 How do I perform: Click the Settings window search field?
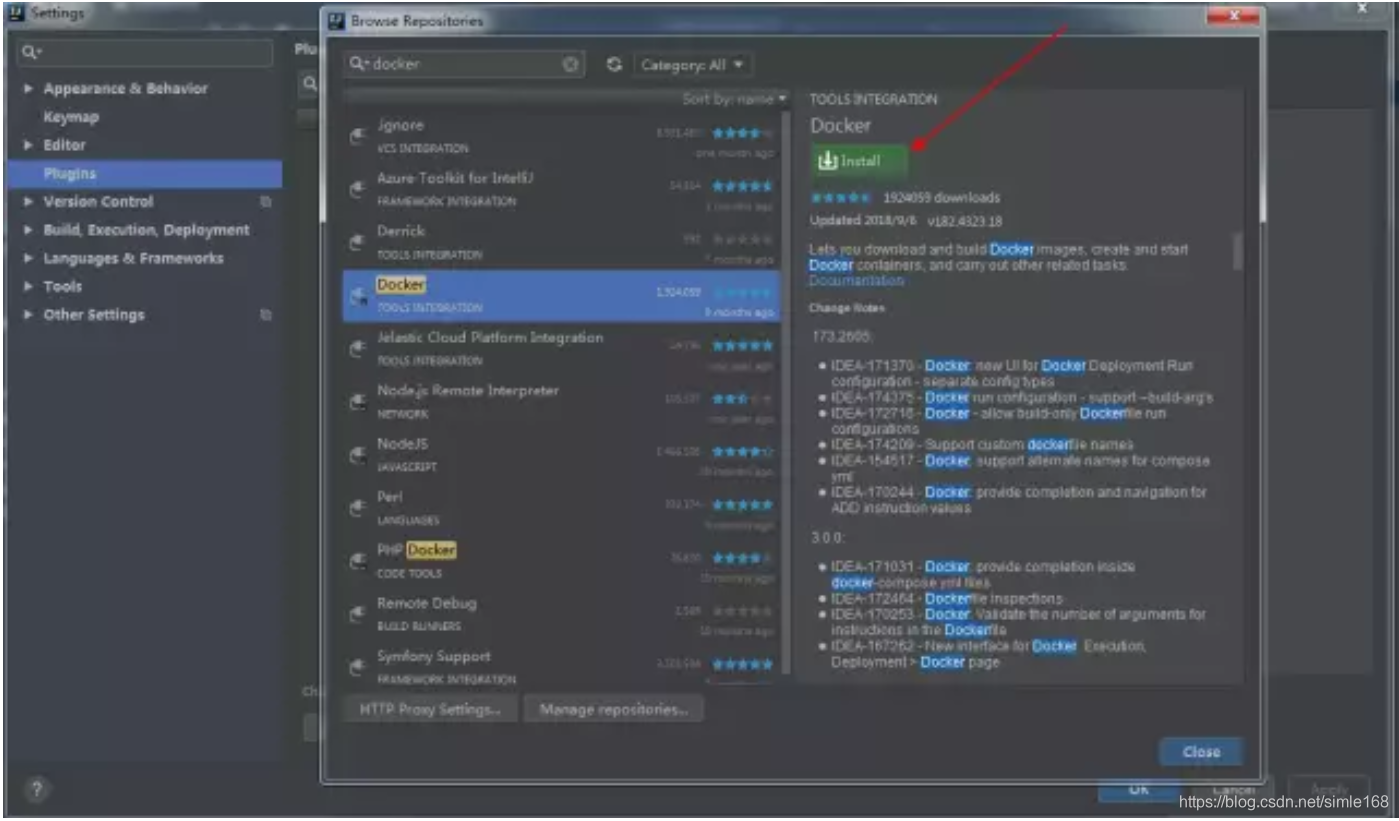(x=145, y=52)
